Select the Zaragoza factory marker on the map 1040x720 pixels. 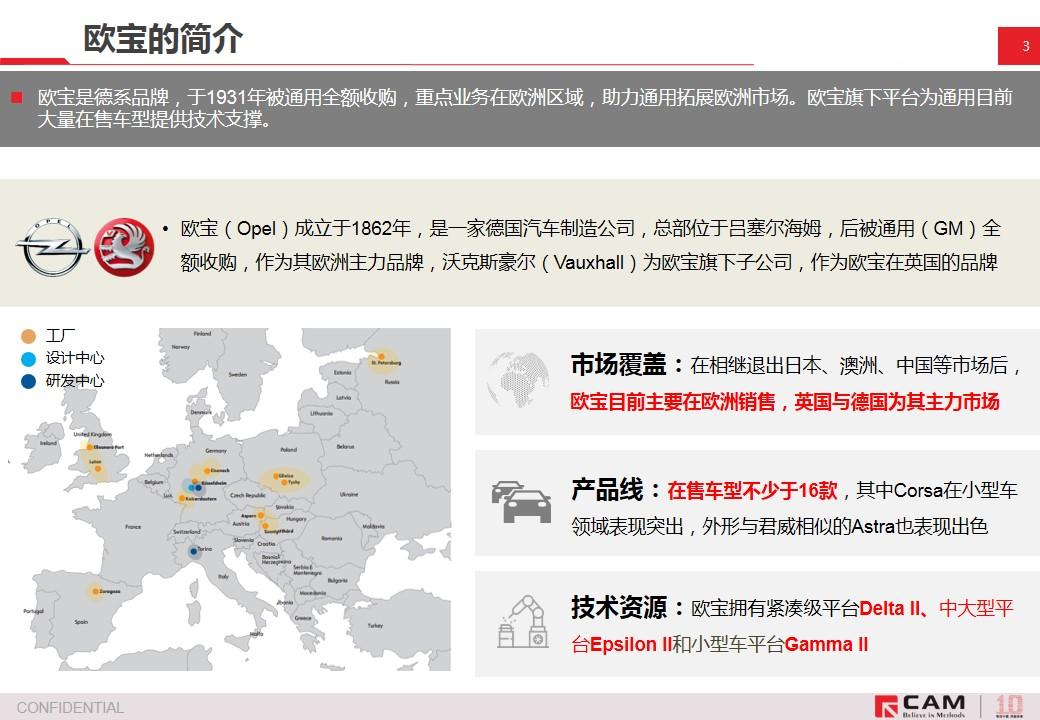tap(96, 591)
